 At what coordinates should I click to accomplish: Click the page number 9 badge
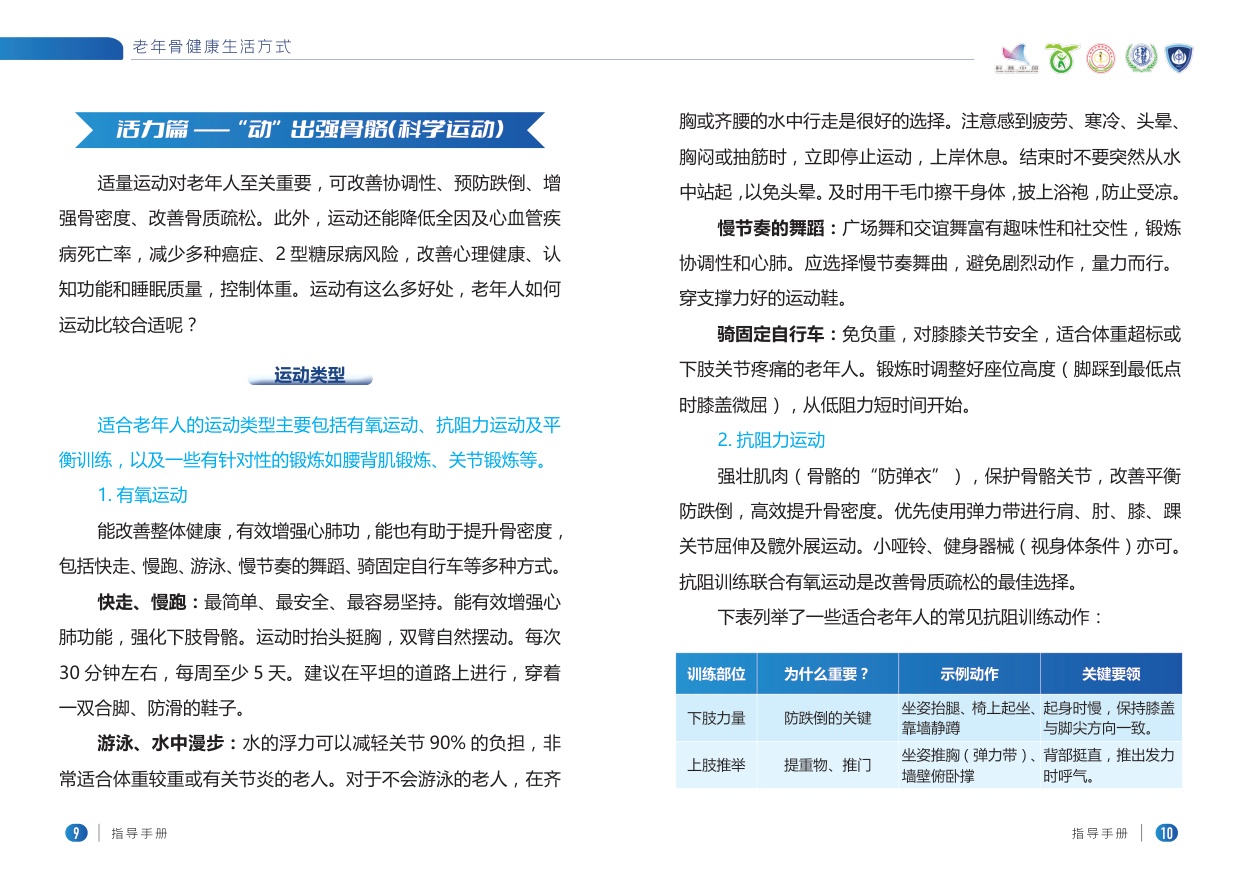75,834
